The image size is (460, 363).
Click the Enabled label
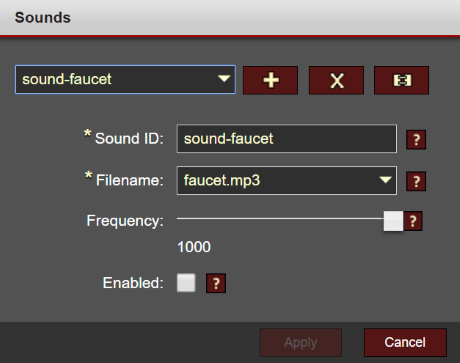tap(133, 283)
